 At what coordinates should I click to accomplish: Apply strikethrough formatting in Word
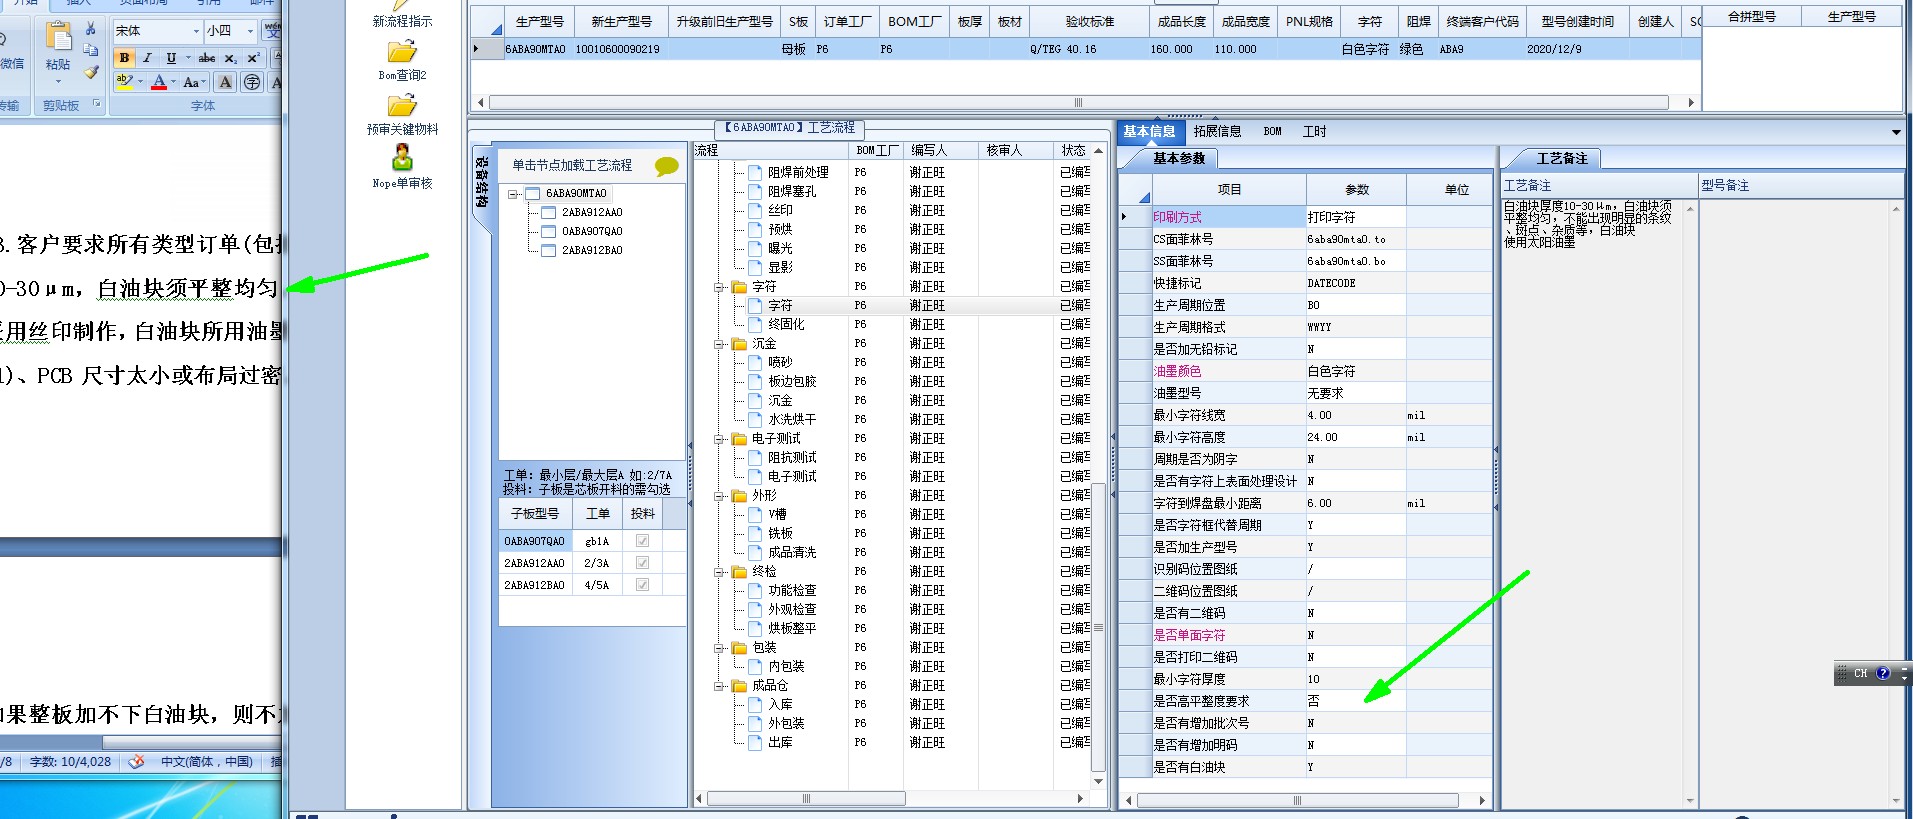[207, 58]
